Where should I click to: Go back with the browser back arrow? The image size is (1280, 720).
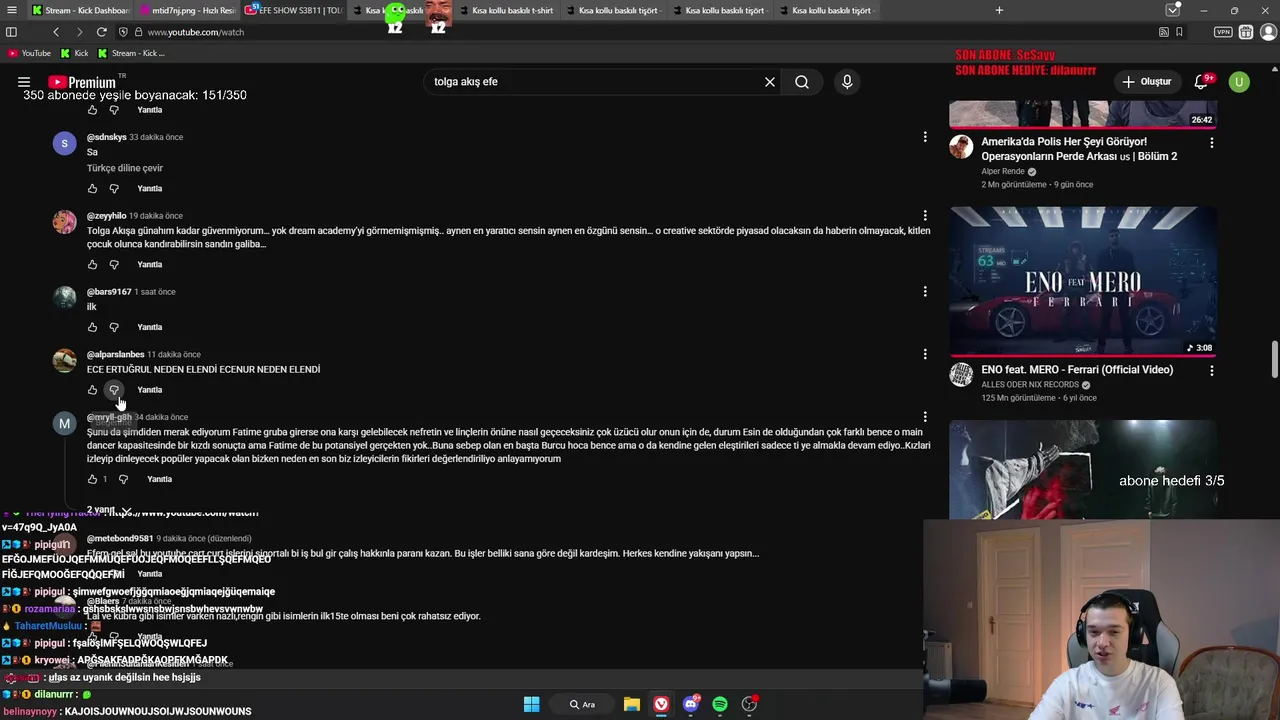(56, 32)
